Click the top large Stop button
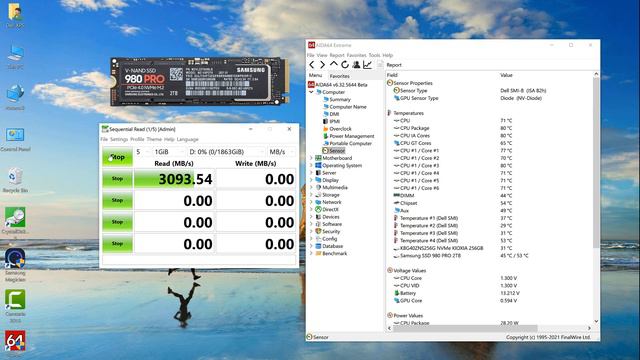This screenshot has width=640, height=360. [117, 157]
